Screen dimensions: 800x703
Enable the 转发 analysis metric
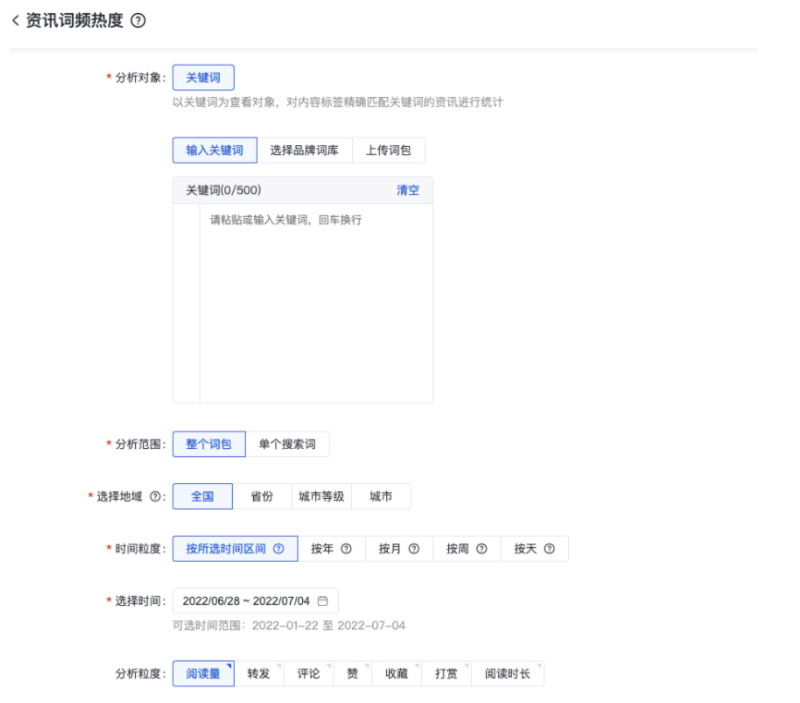[257, 674]
